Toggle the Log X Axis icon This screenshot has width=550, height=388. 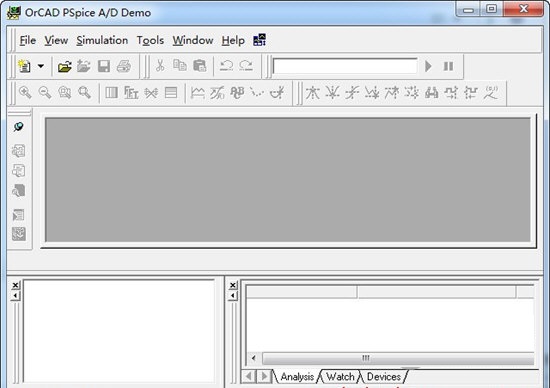click(x=112, y=93)
